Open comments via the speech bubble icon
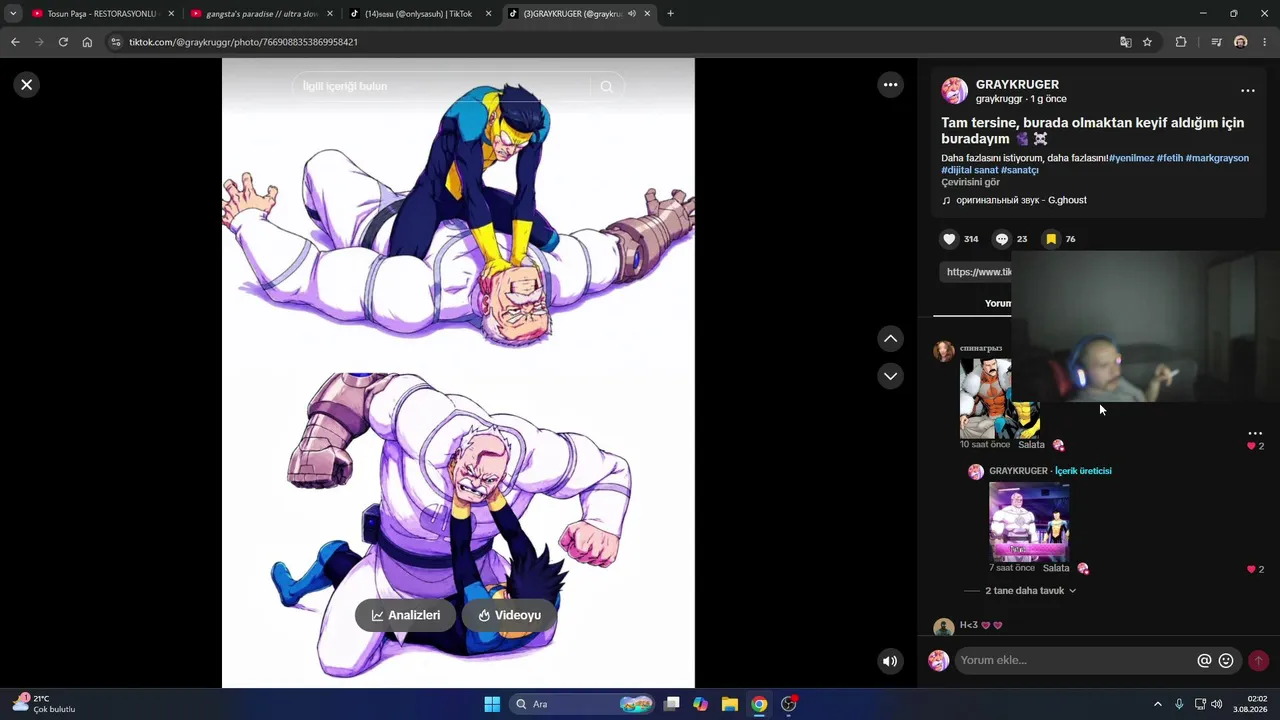The height and width of the screenshot is (720, 1280). [x=1001, y=239]
